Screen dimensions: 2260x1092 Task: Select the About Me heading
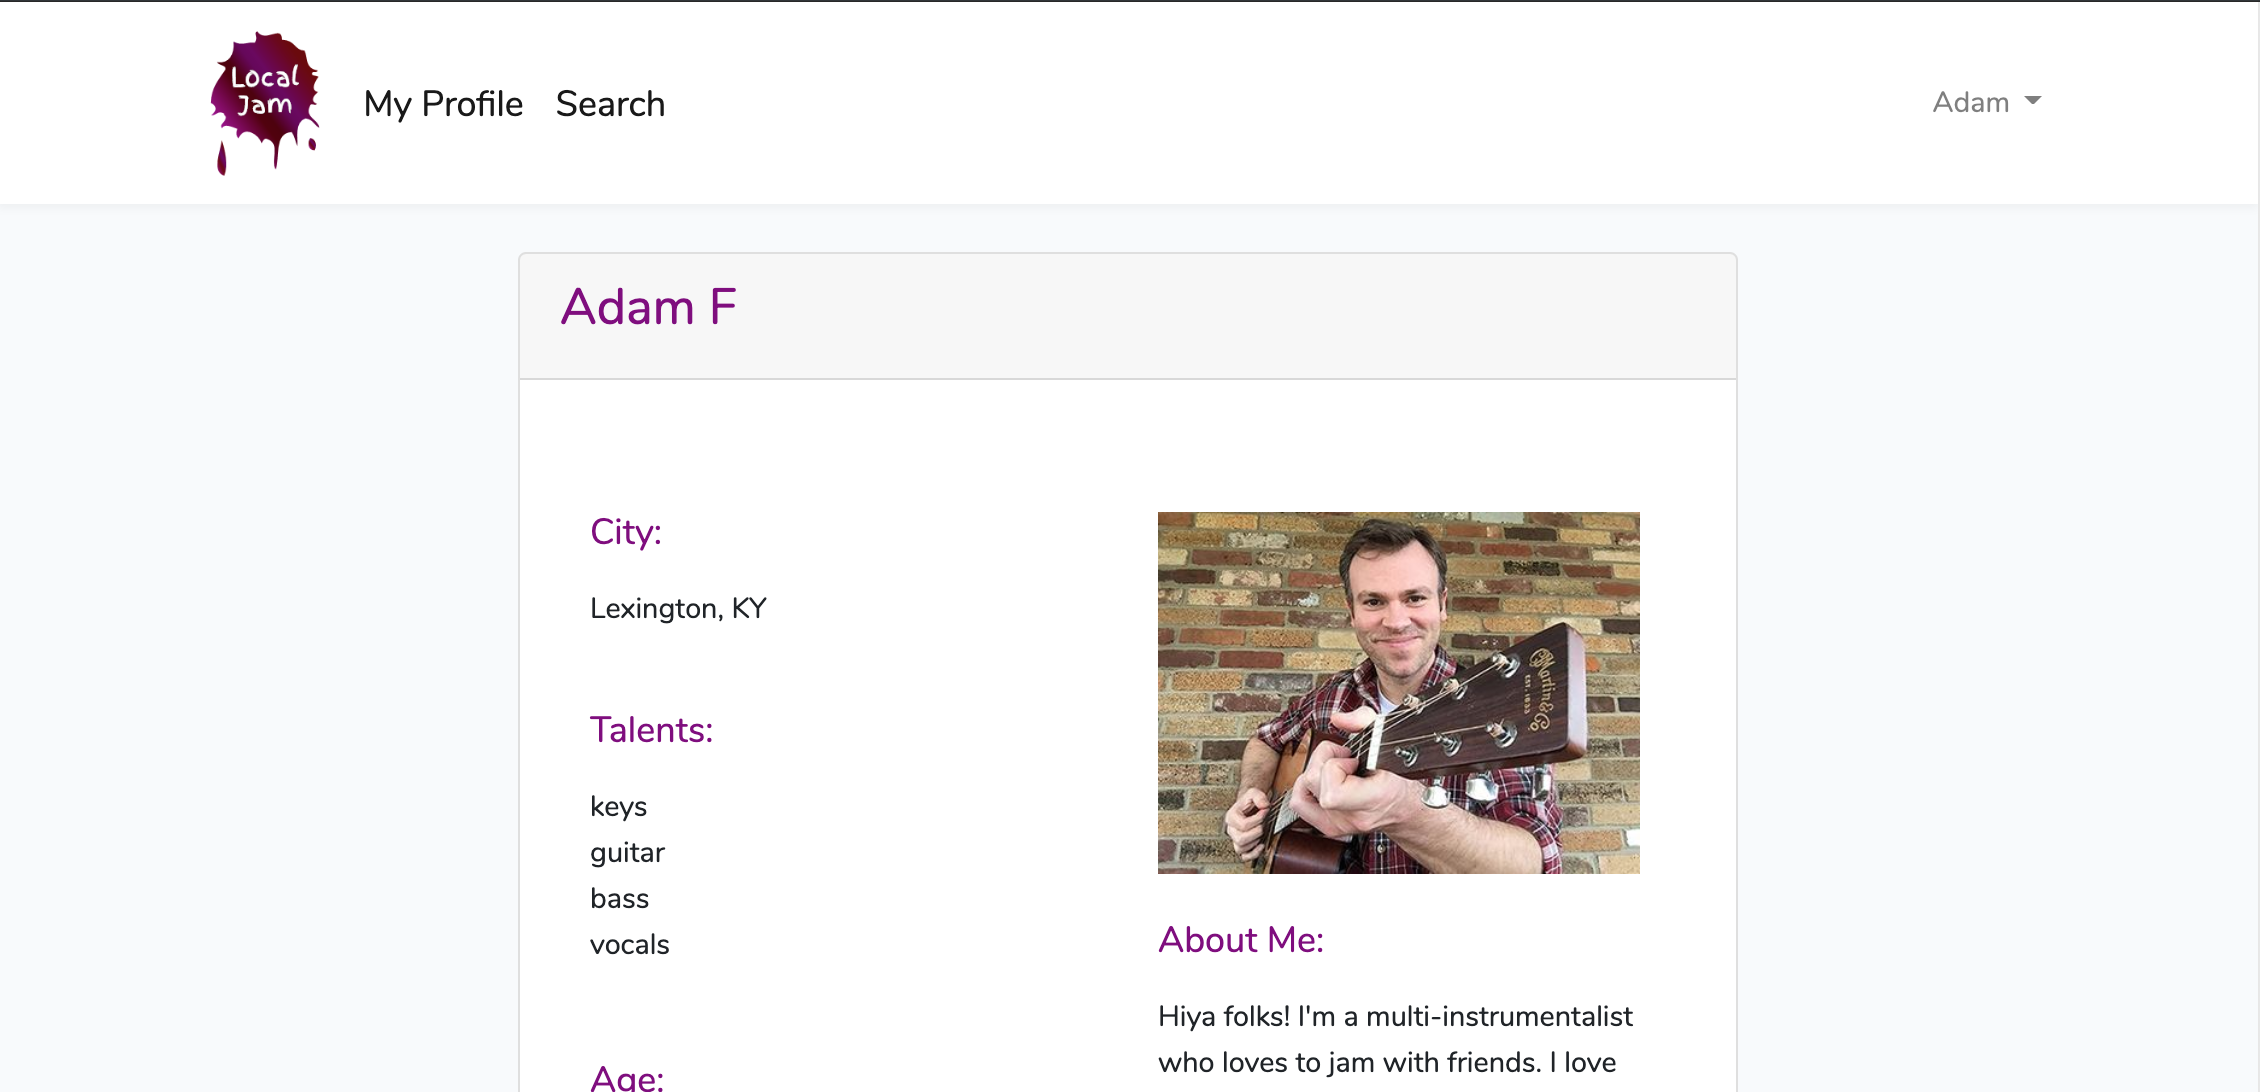pos(1241,939)
